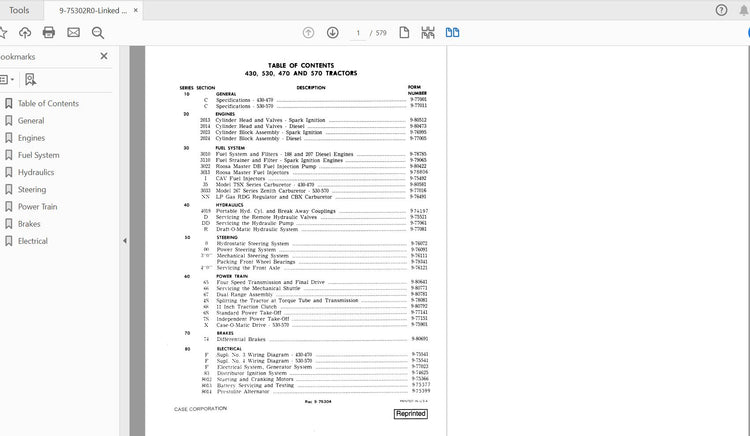This screenshot has width=750, height=436.
Task: Open the Brakes bookmark
Action: (29, 224)
